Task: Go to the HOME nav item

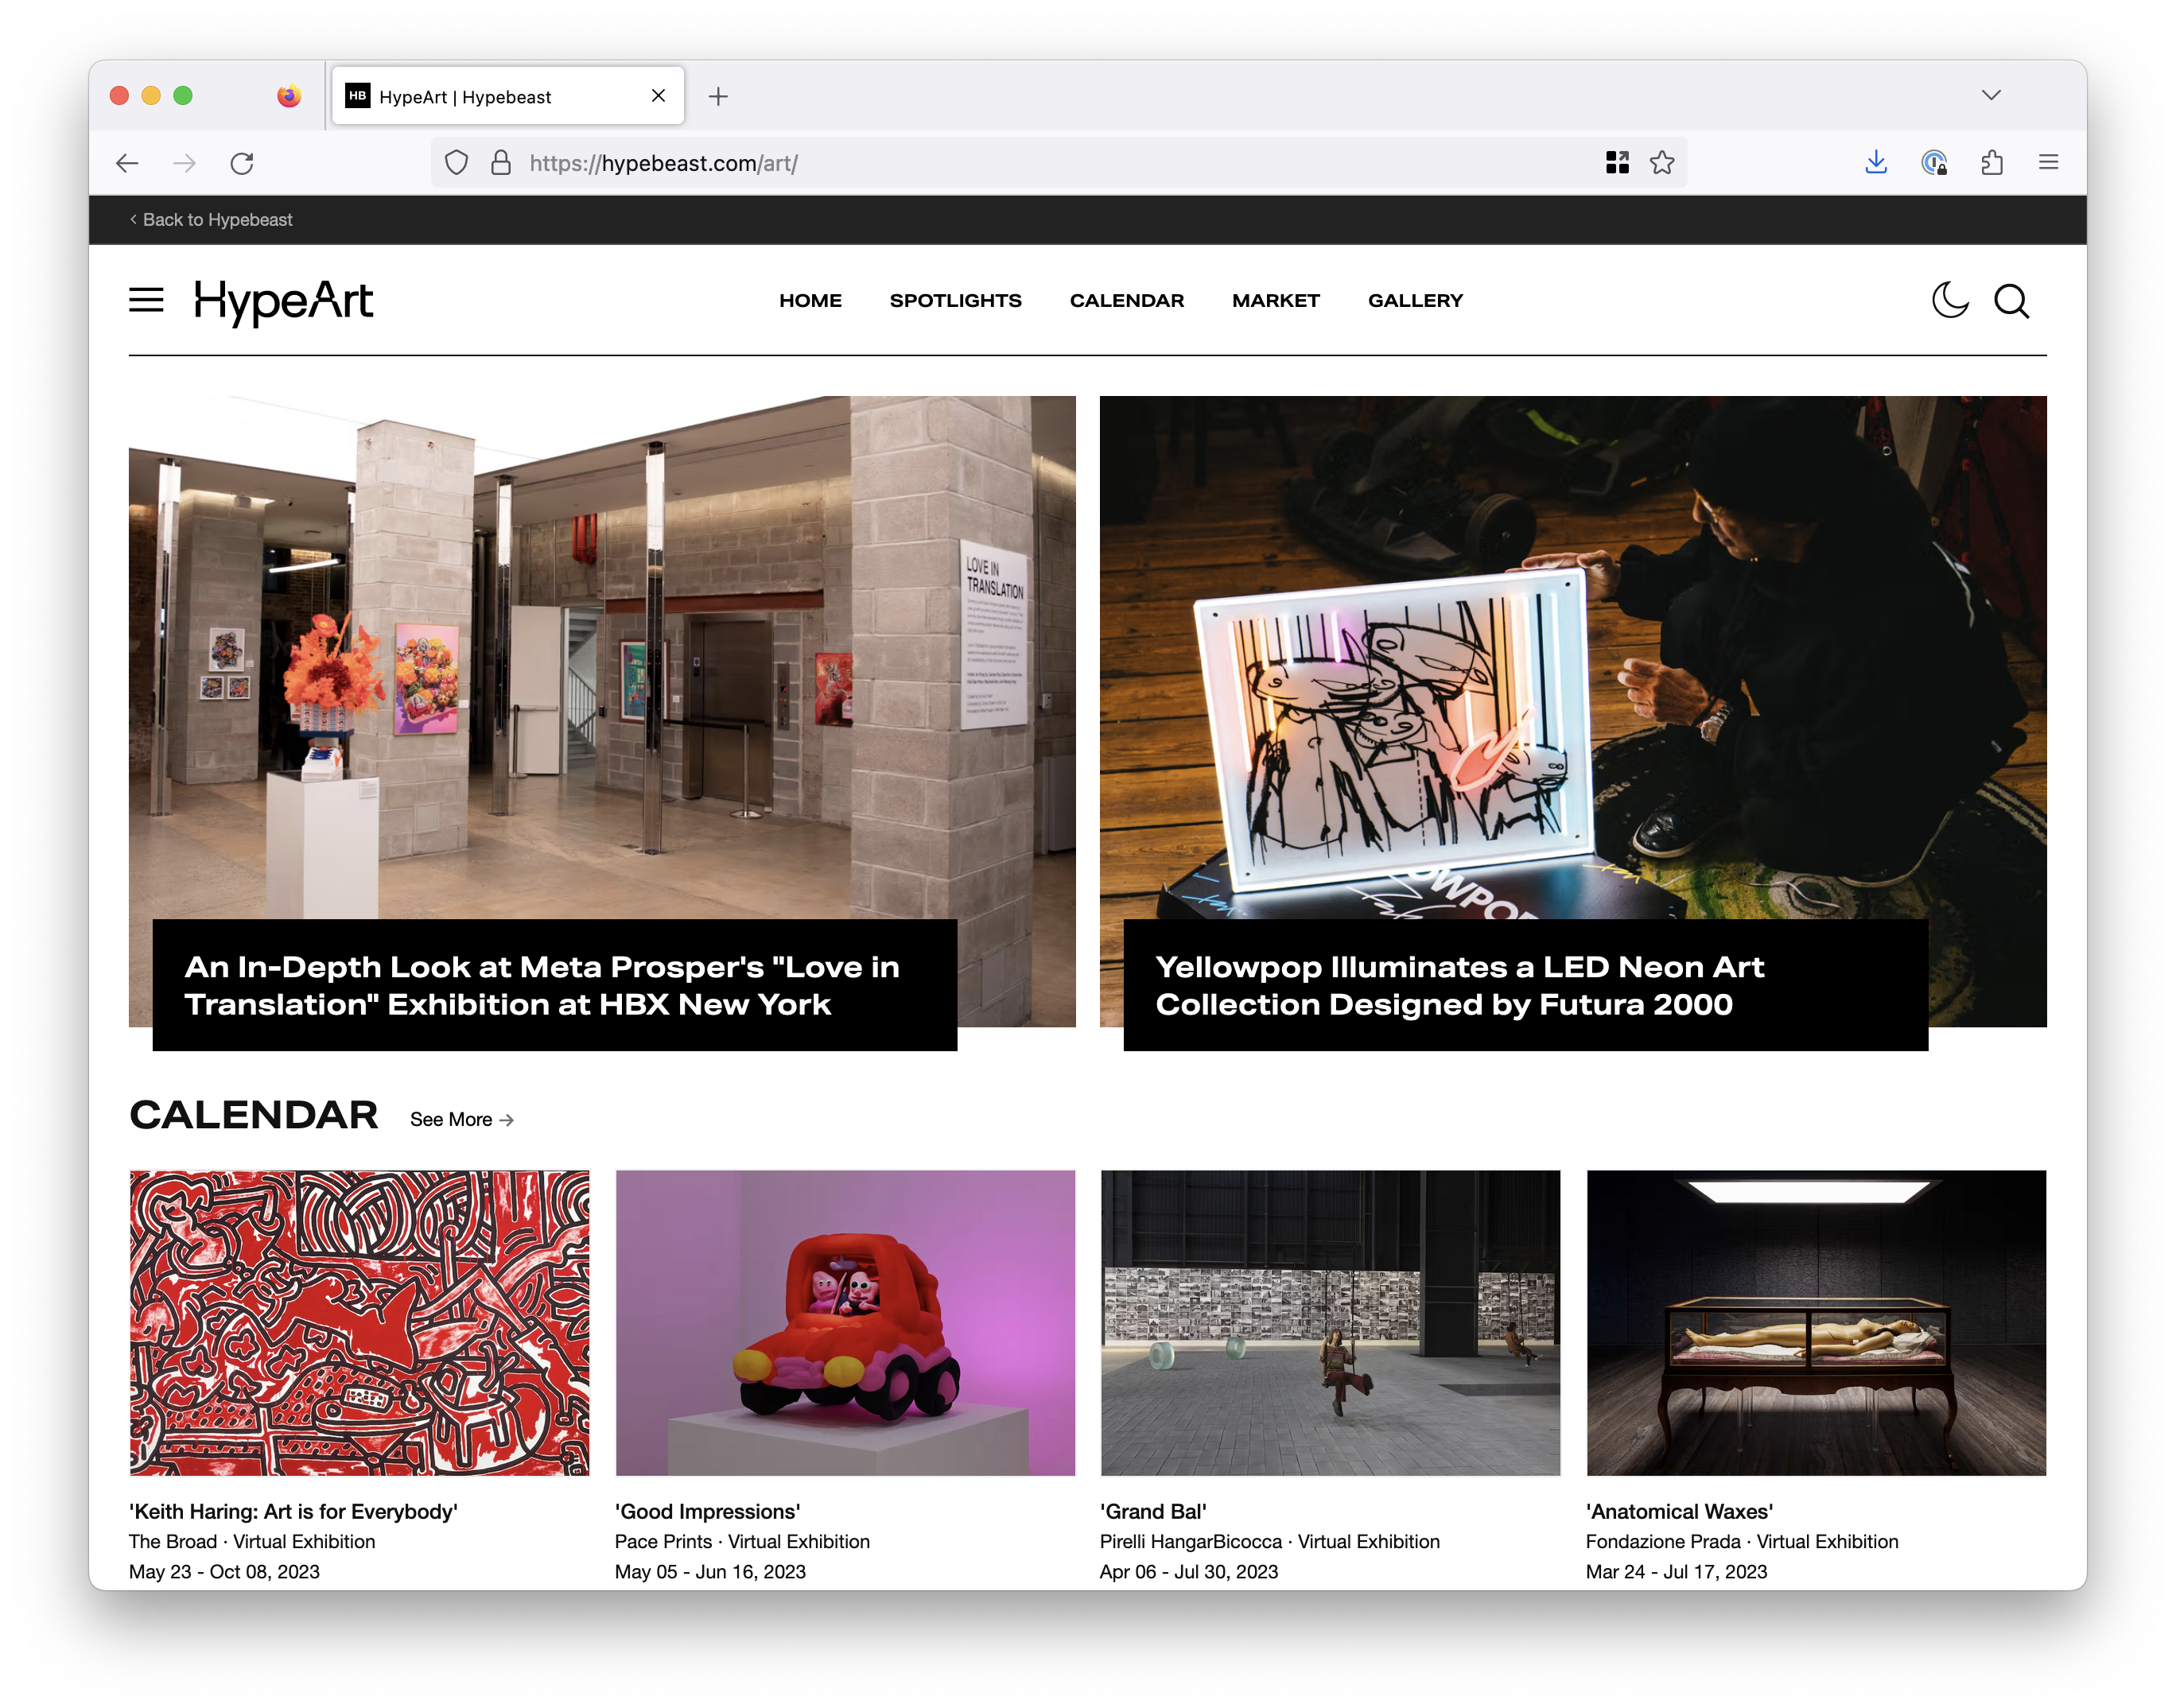Action: pos(810,300)
